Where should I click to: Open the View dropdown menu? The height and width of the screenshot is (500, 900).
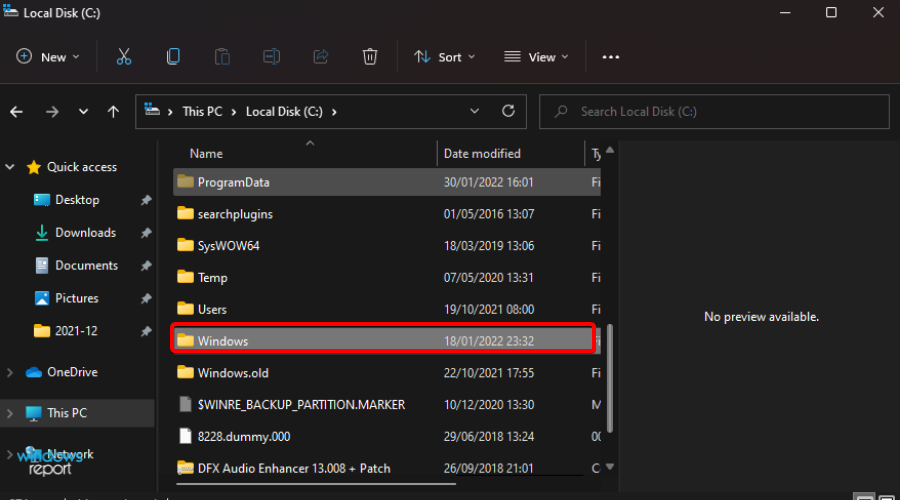point(536,57)
